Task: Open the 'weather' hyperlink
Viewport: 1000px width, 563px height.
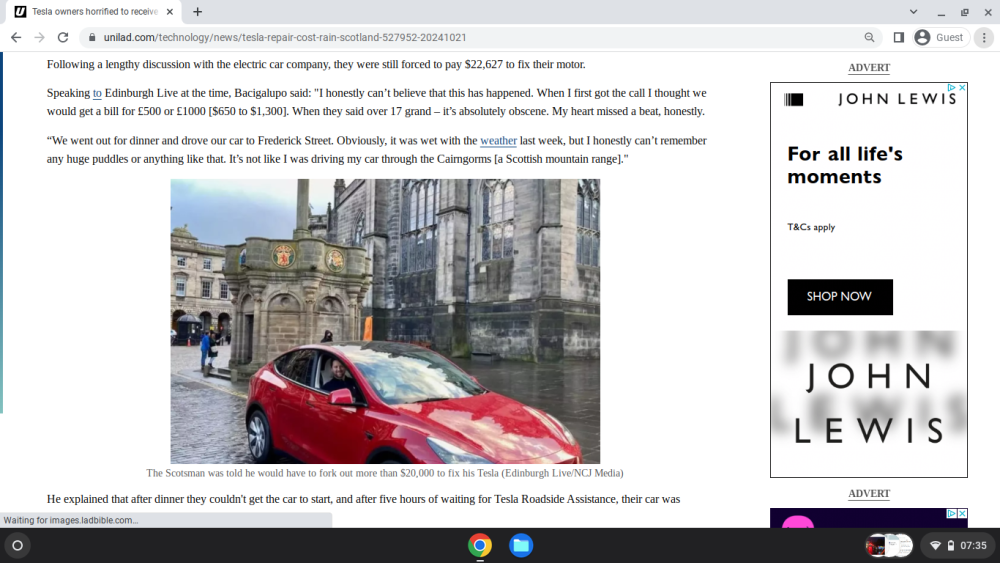Action: [498, 141]
